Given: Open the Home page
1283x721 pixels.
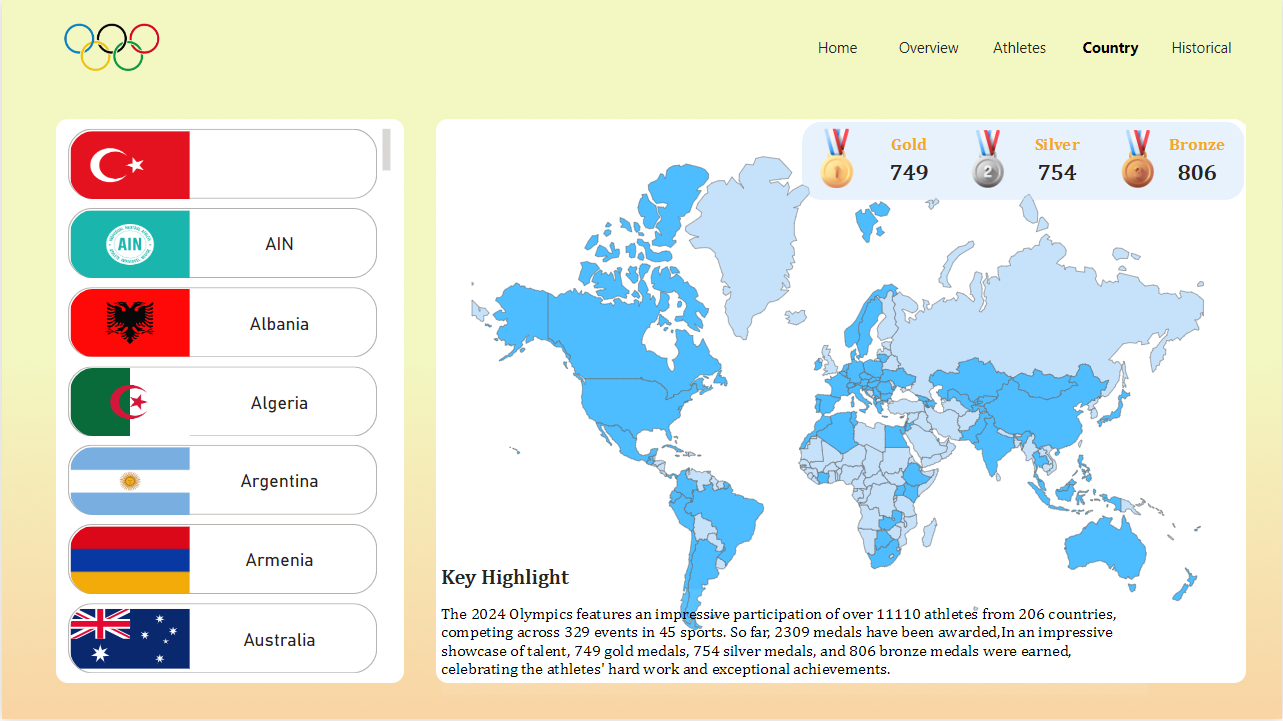Looking at the screenshot, I should (x=837, y=48).
